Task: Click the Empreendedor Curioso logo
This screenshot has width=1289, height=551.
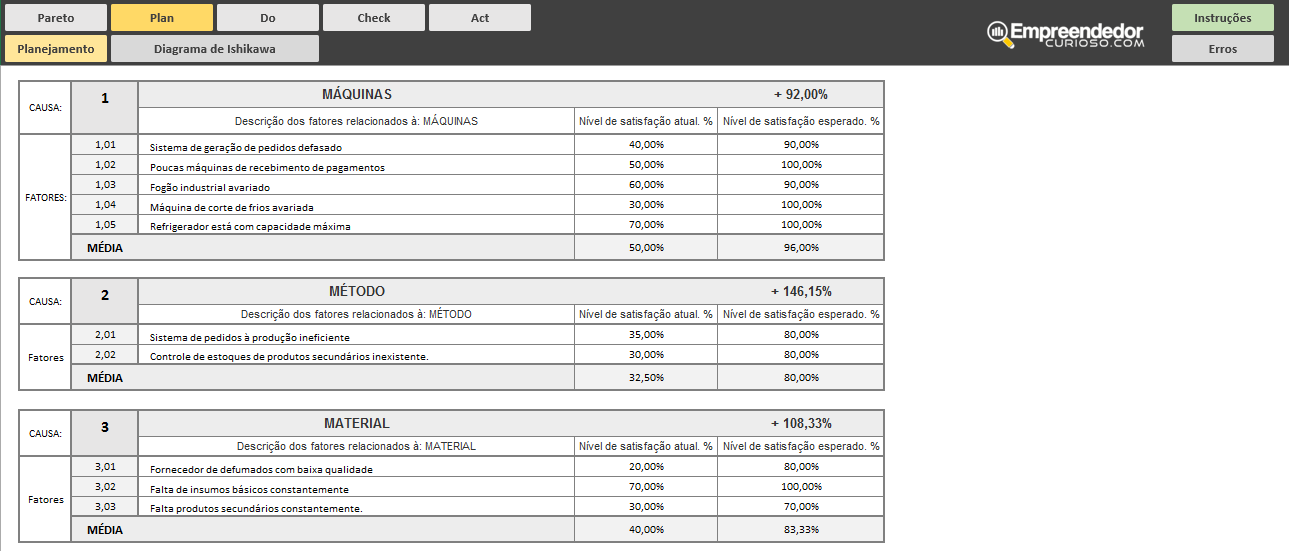Action: point(1065,34)
